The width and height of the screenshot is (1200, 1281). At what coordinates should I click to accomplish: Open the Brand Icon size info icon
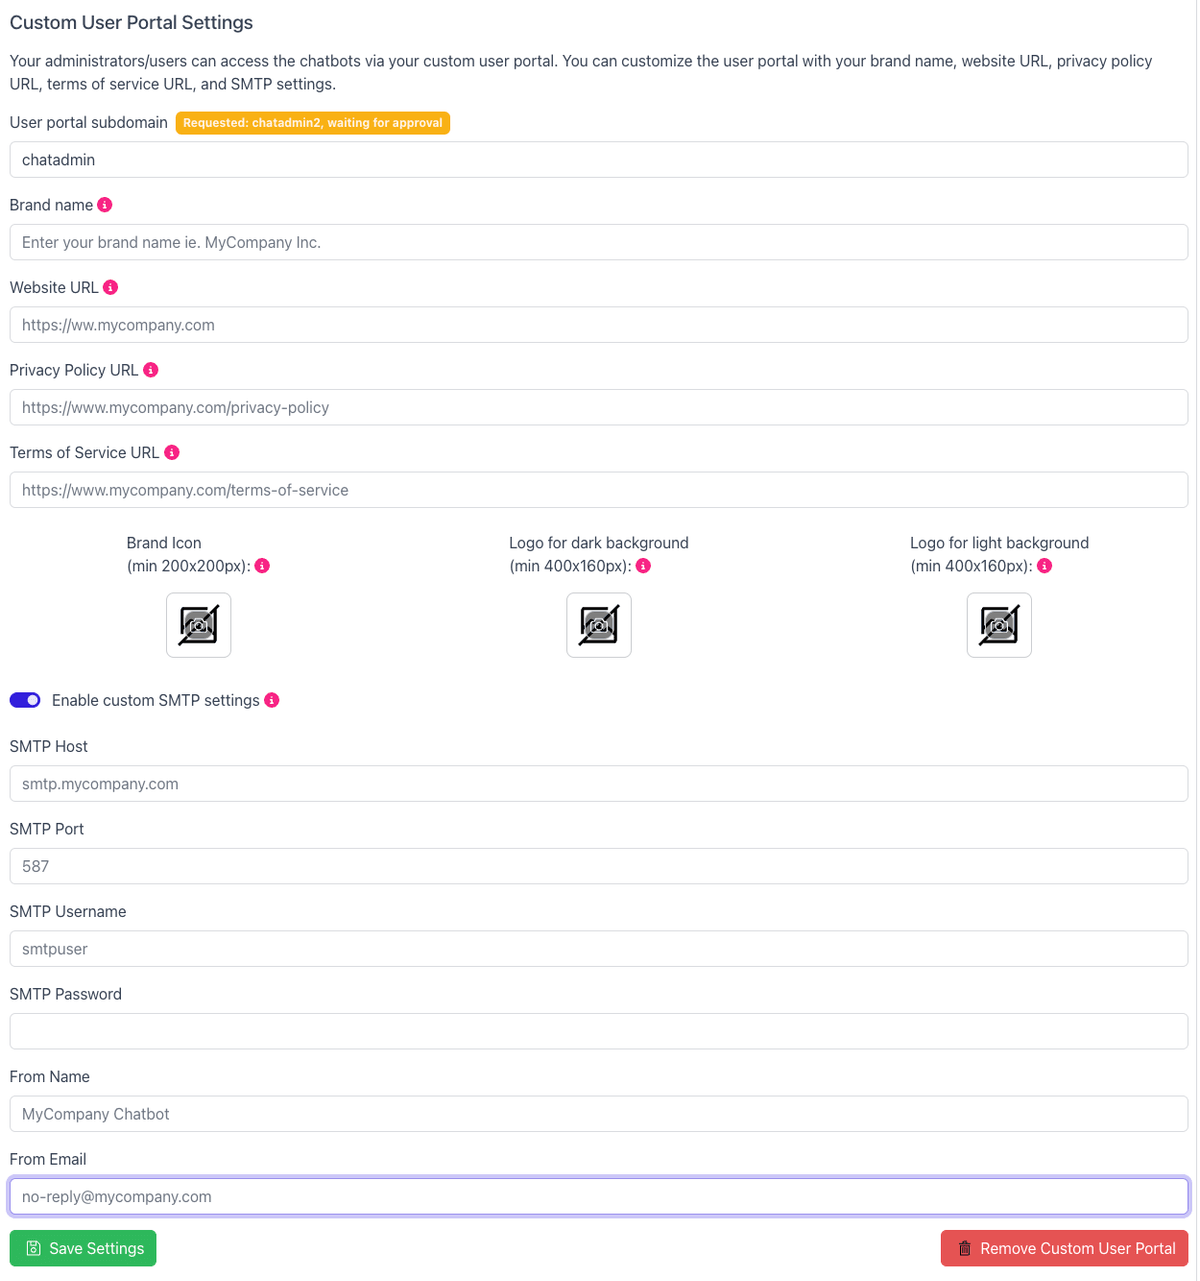point(262,565)
